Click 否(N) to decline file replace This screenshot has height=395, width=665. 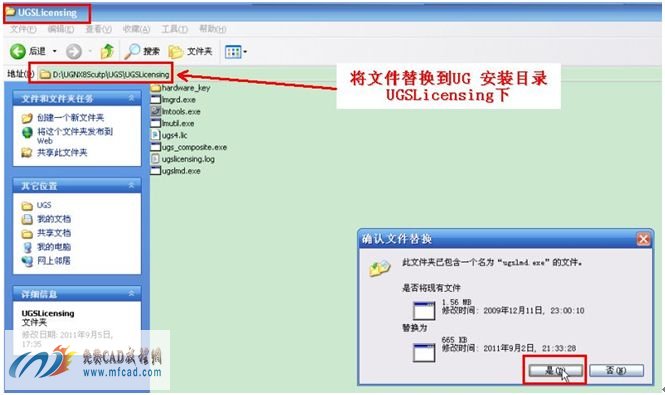[x=617, y=370]
